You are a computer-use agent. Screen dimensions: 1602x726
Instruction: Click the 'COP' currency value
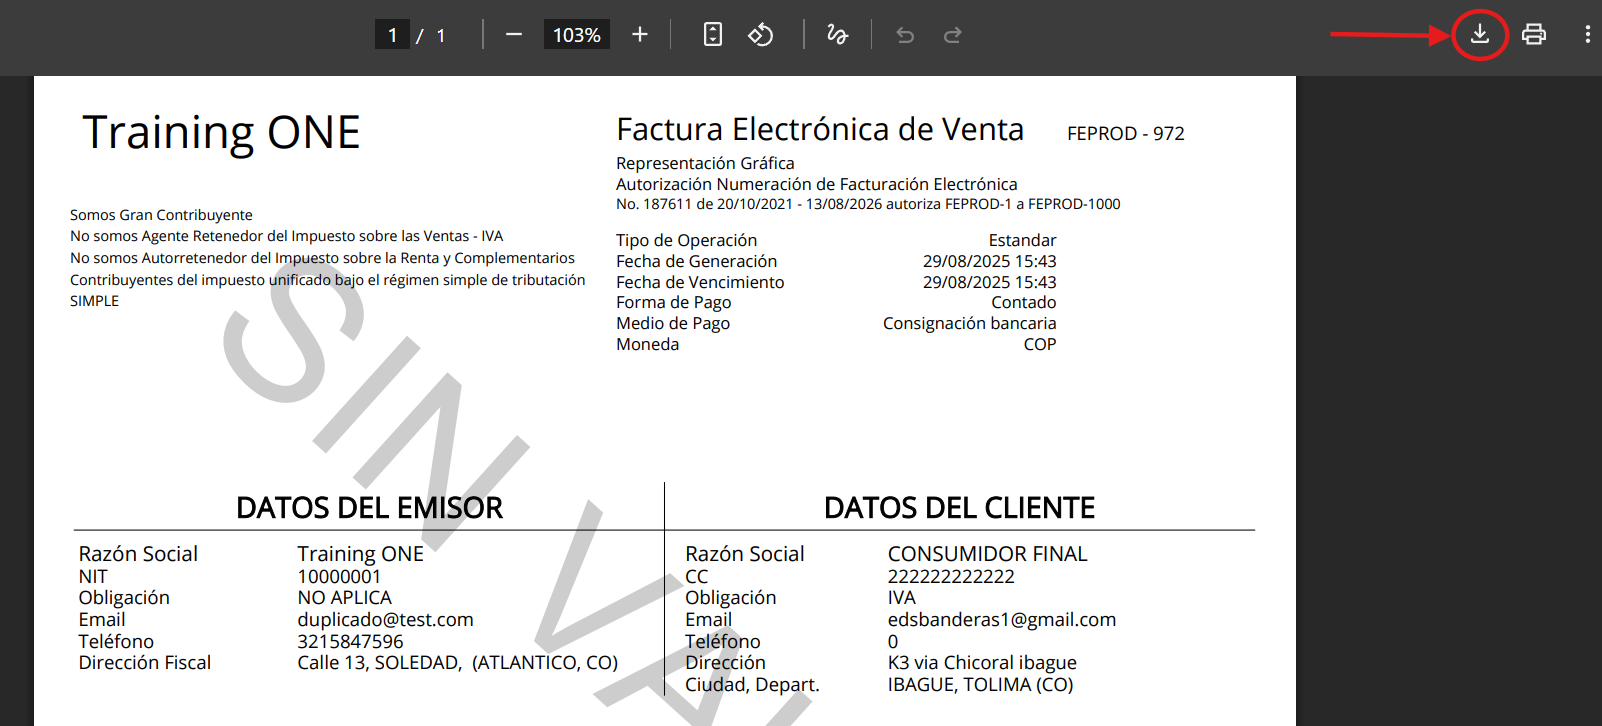pos(1040,344)
